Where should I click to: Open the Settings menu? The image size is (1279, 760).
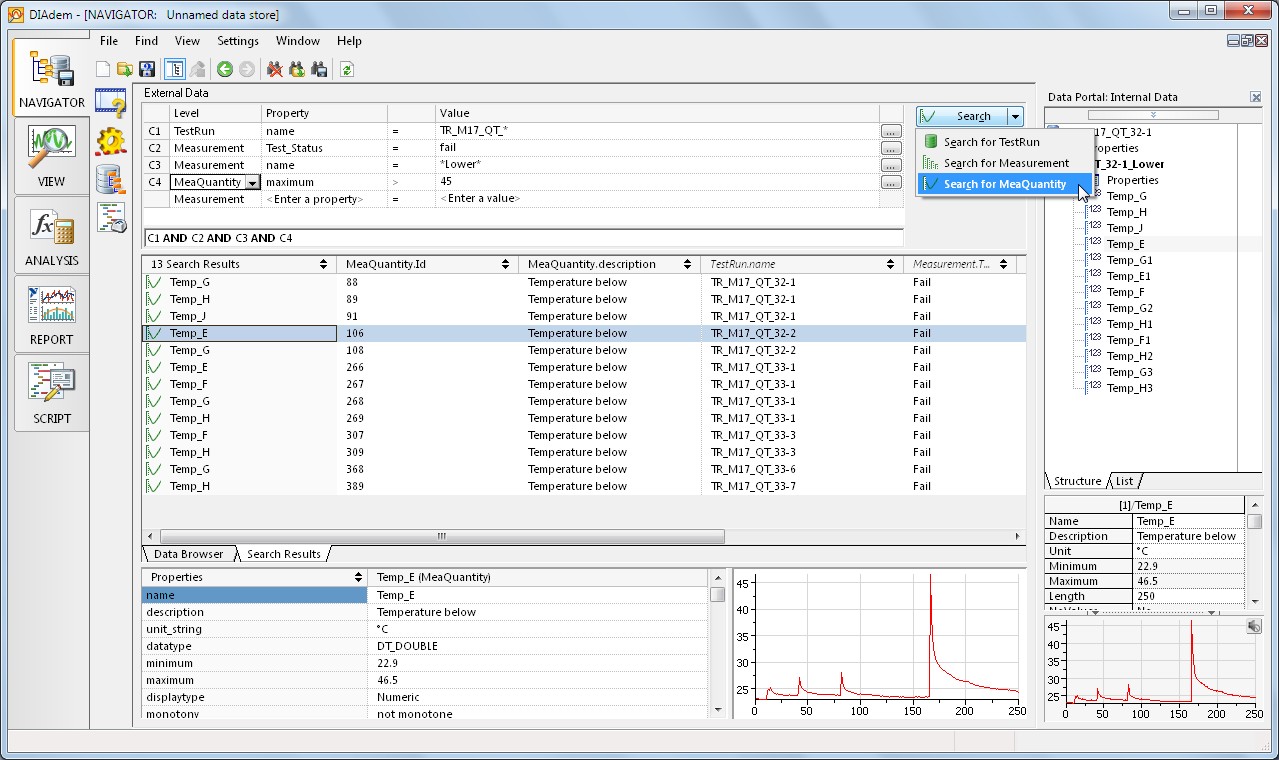[238, 41]
